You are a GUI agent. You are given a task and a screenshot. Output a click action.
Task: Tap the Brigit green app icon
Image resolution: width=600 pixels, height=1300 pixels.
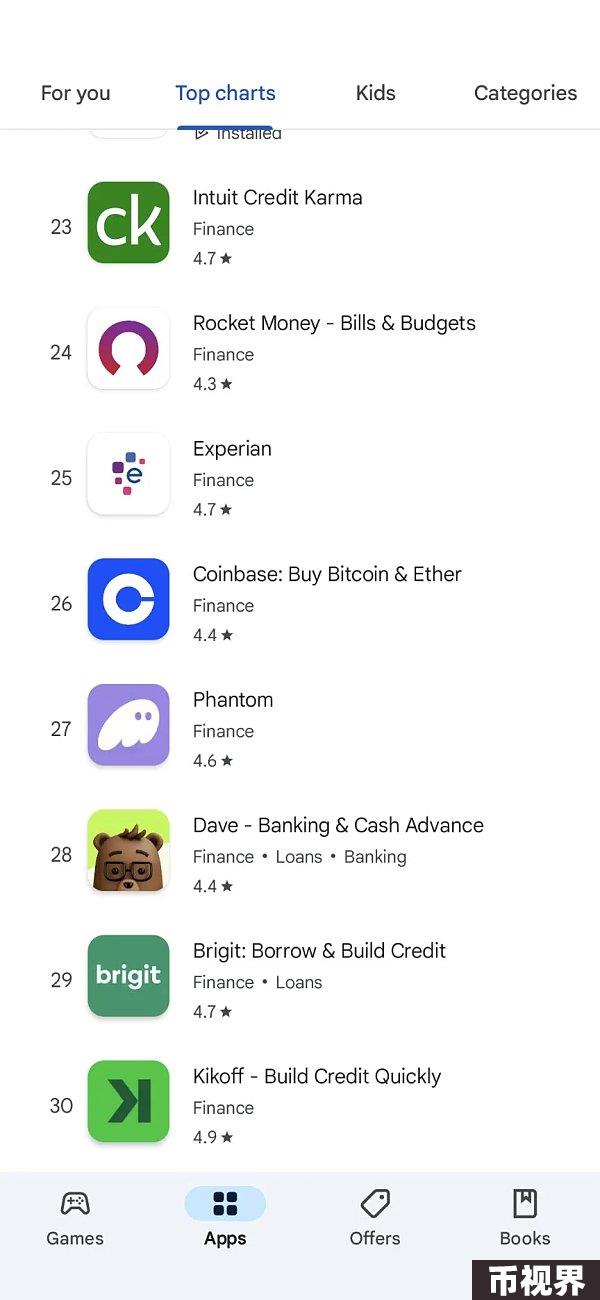128,976
